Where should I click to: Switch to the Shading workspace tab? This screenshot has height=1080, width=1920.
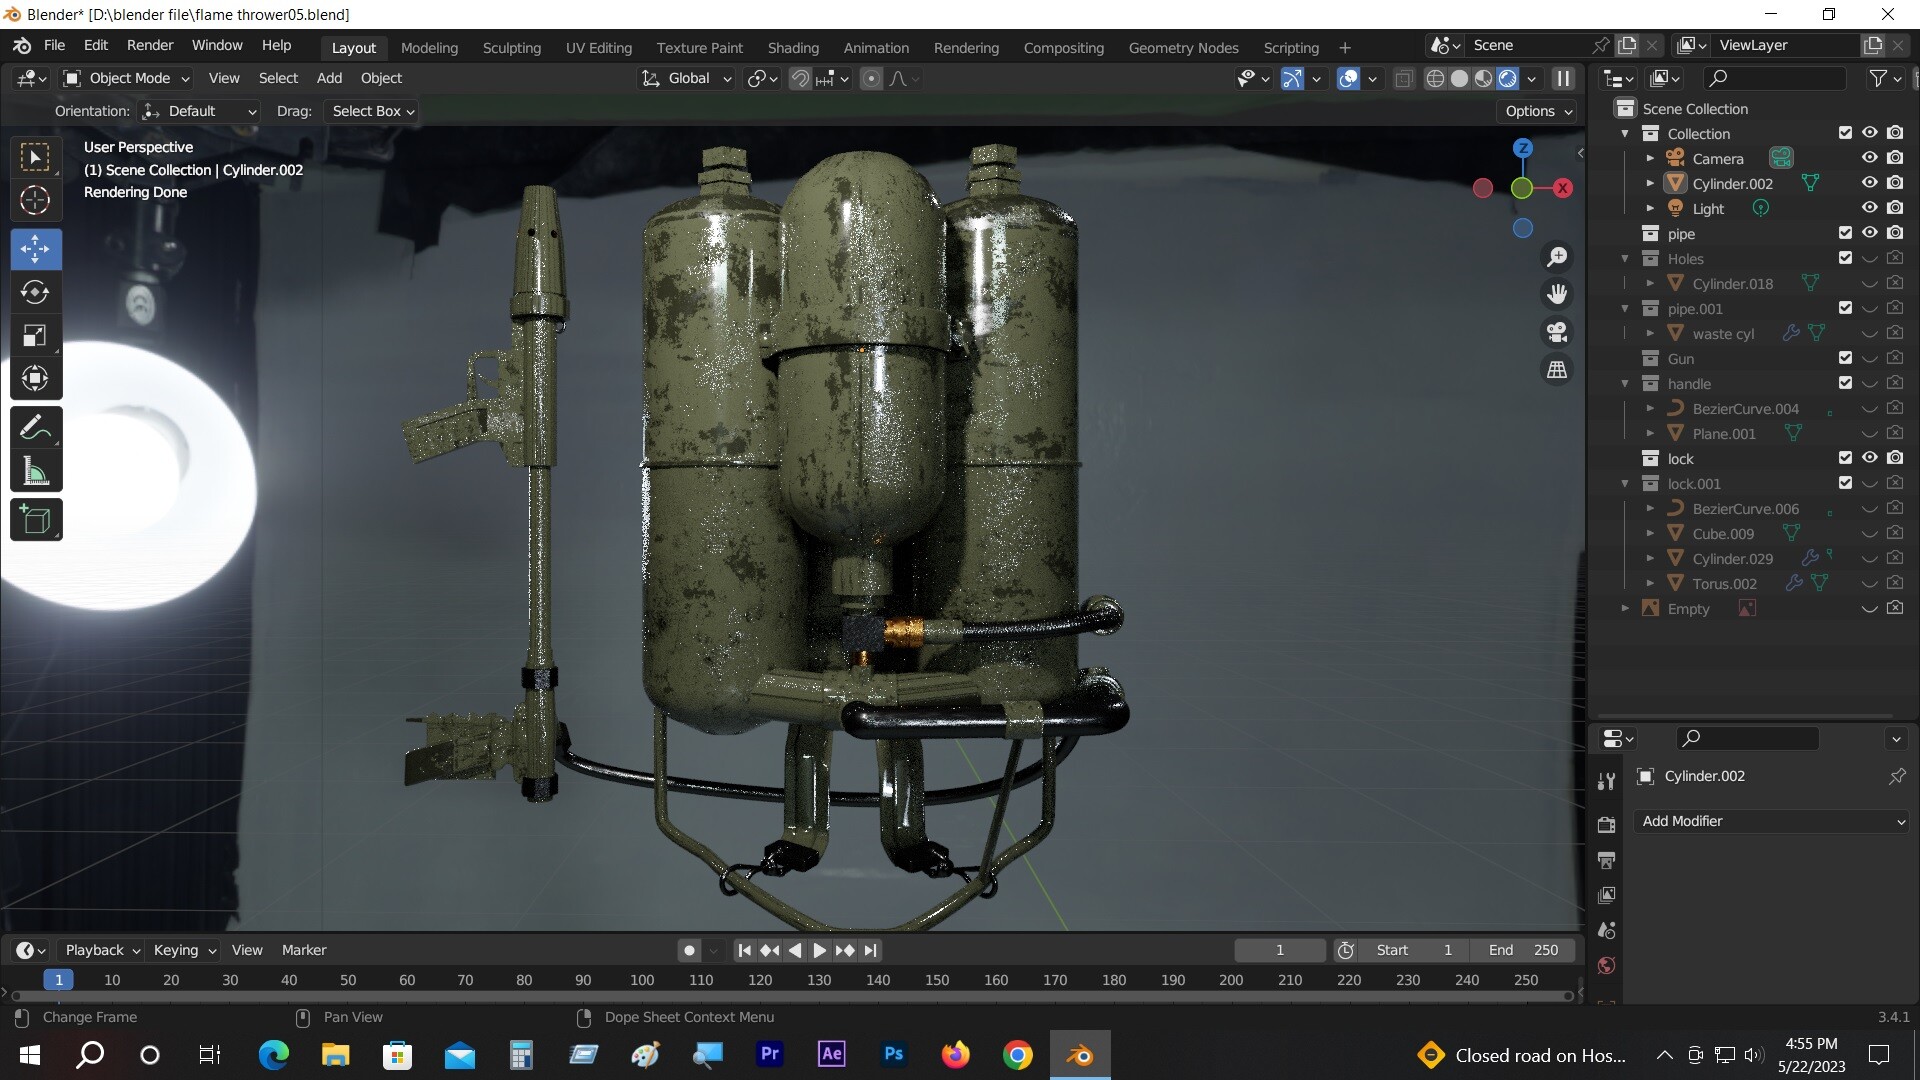point(792,47)
